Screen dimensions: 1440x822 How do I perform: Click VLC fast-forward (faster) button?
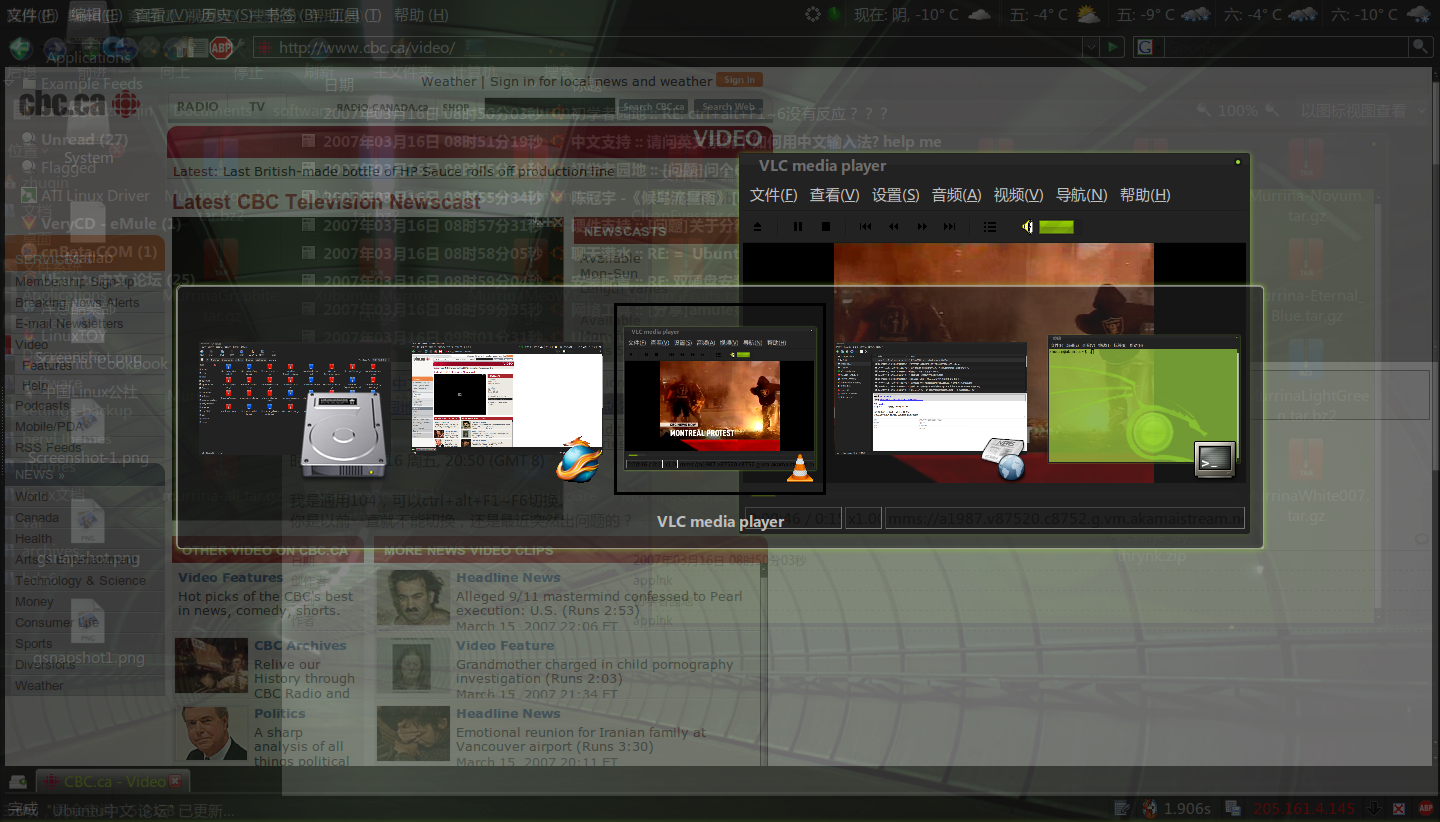pos(922,227)
